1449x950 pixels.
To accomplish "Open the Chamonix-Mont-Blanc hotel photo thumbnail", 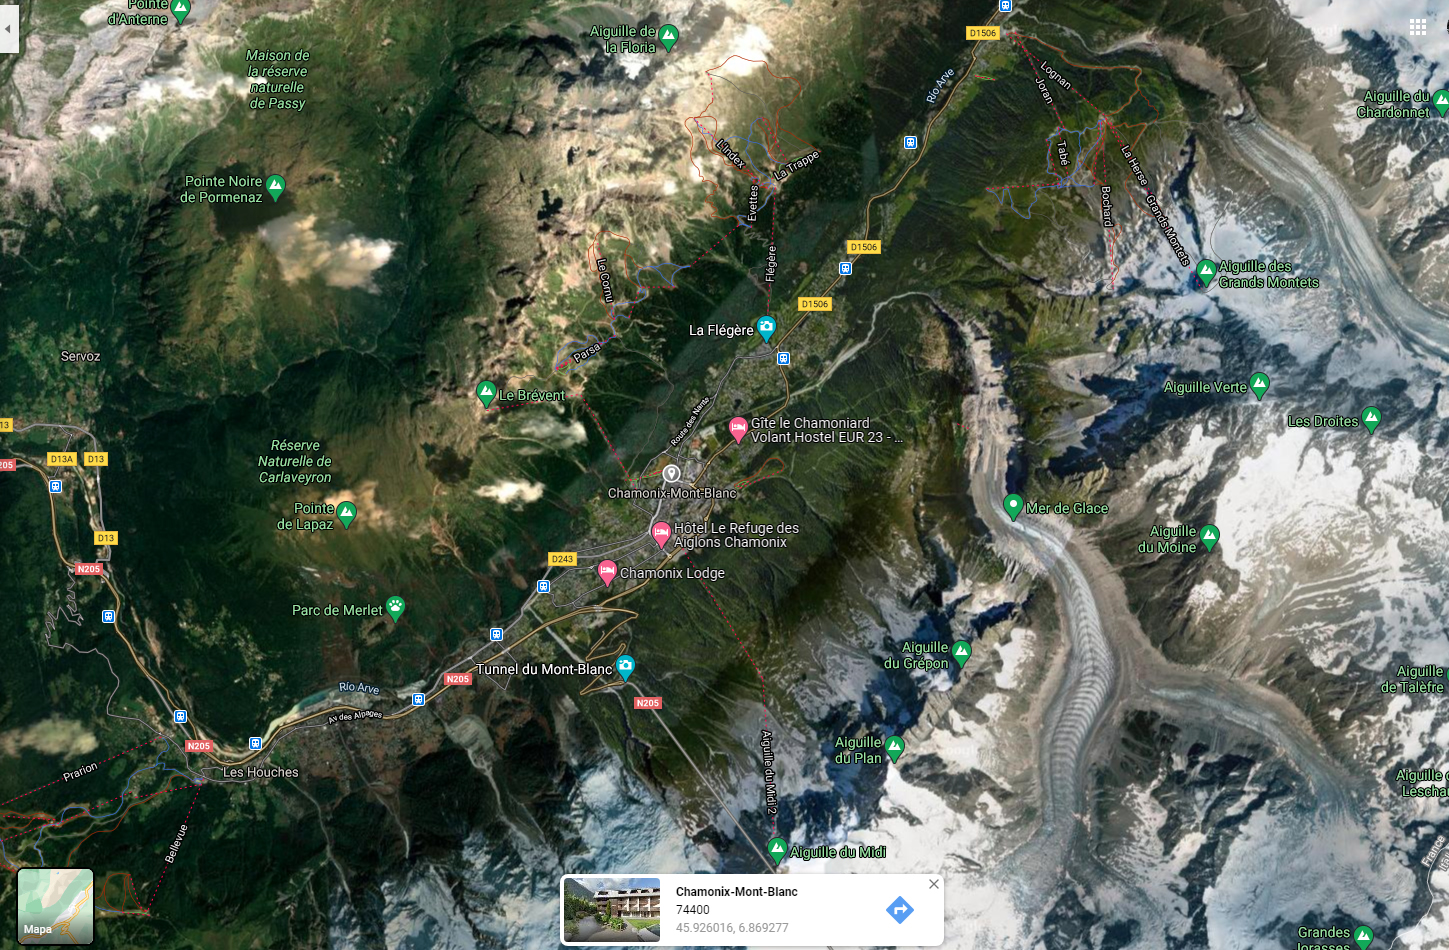I will click(x=612, y=910).
